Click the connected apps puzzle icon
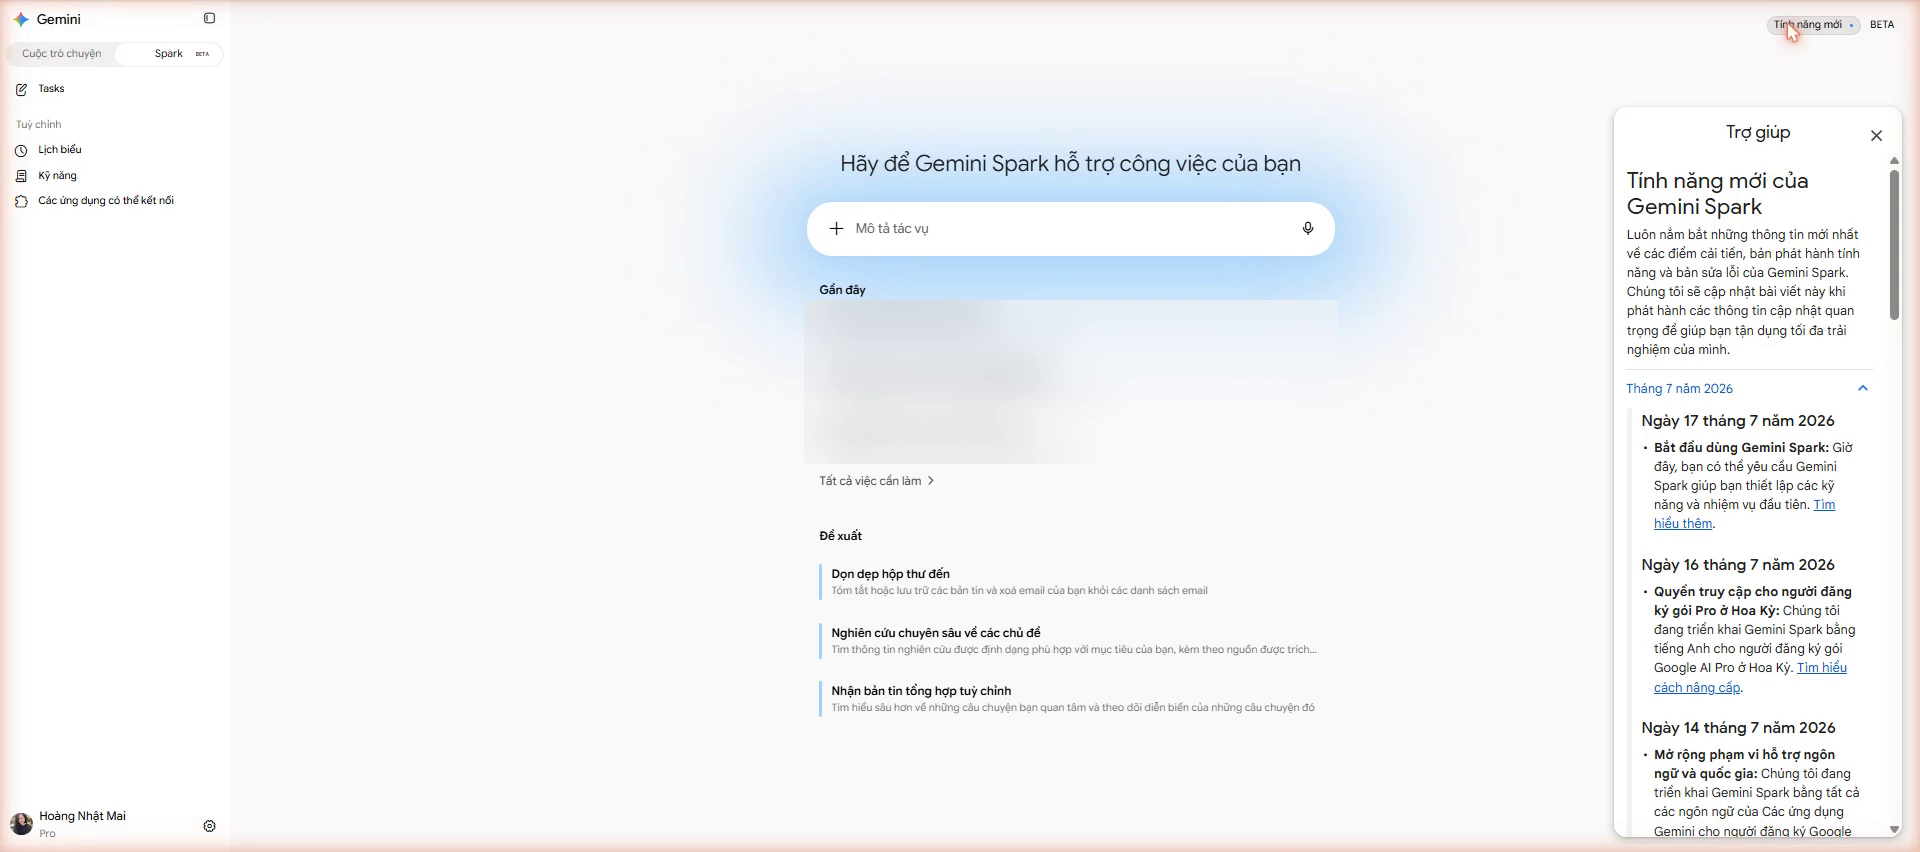The height and width of the screenshot is (852, 1920). 21,201
